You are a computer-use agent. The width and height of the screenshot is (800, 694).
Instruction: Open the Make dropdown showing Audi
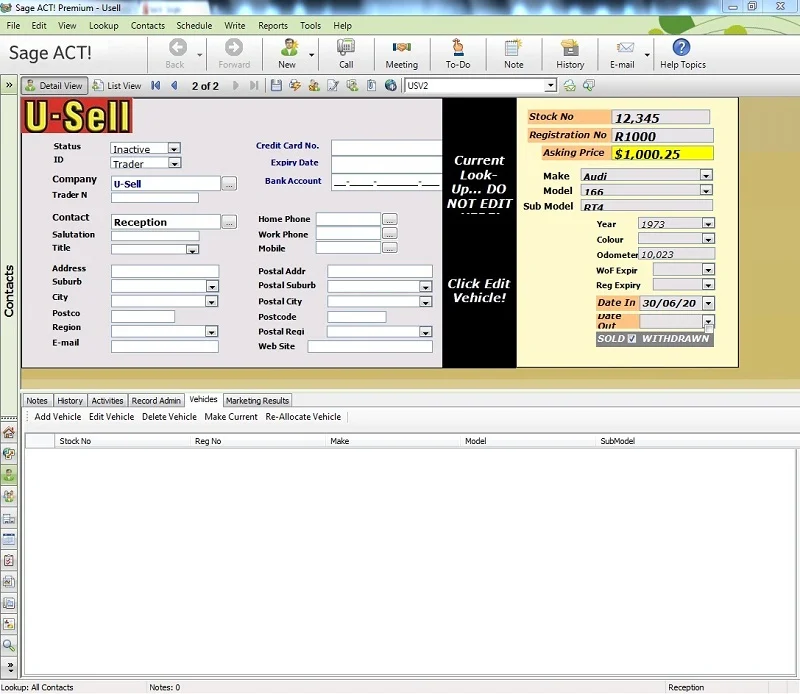[706, 176]
